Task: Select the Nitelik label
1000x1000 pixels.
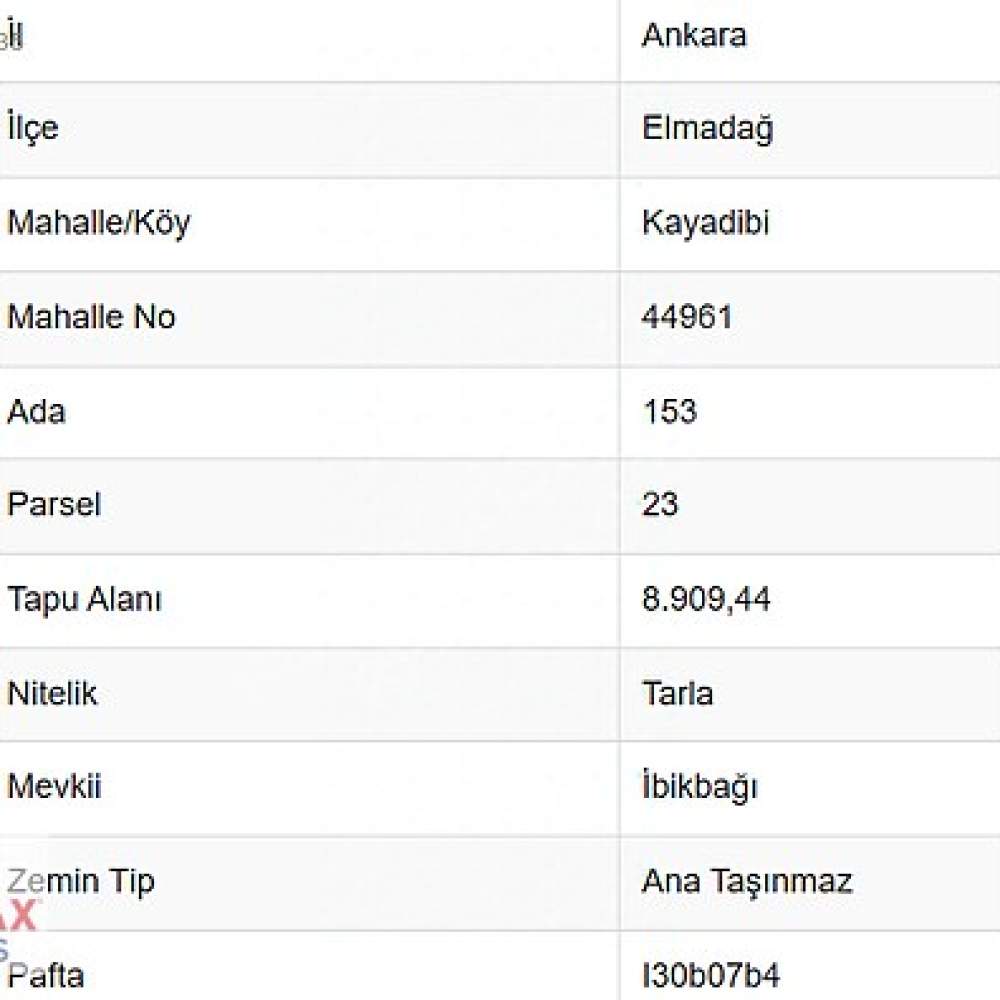Action: (x=52, y=693)
